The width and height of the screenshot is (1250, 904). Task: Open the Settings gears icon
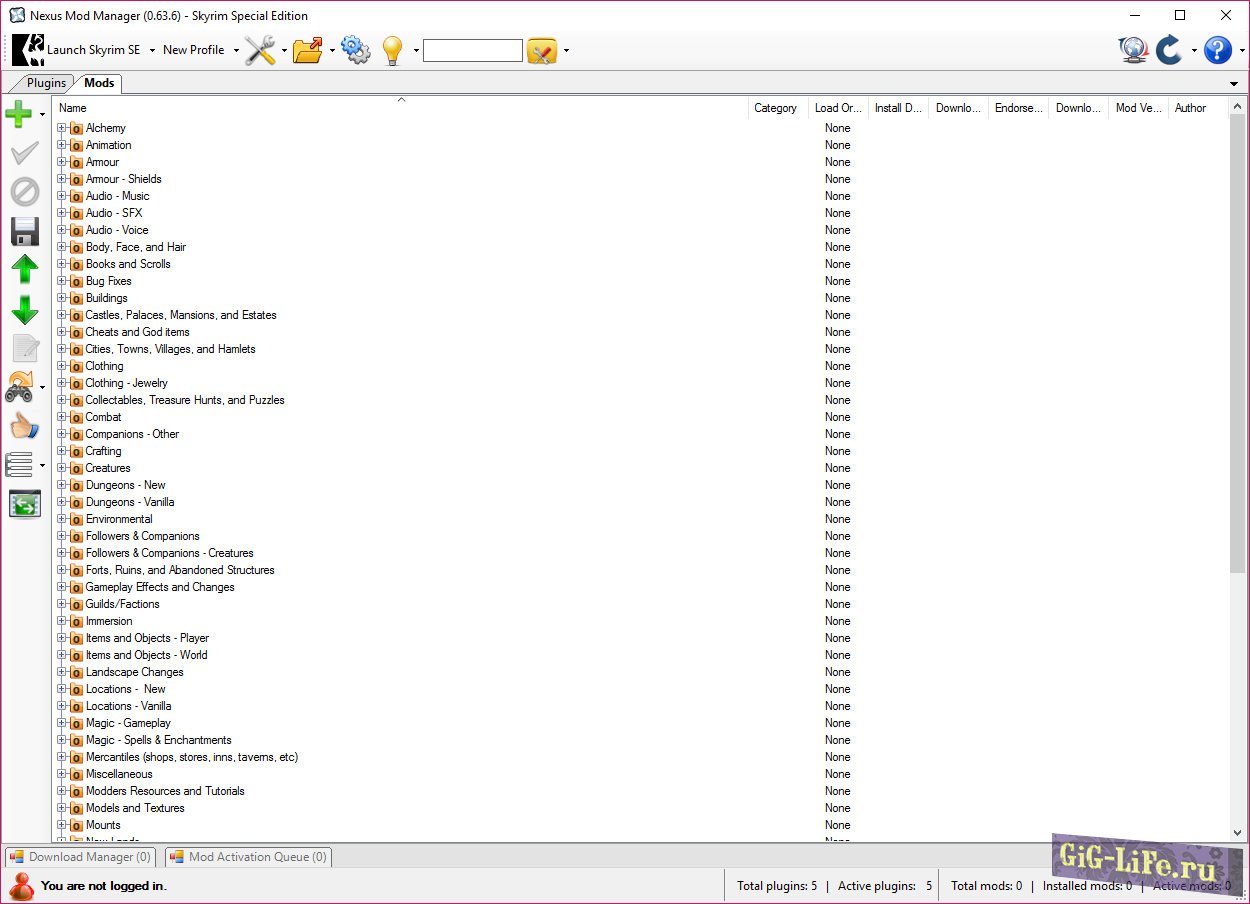[x=355, y=50]
